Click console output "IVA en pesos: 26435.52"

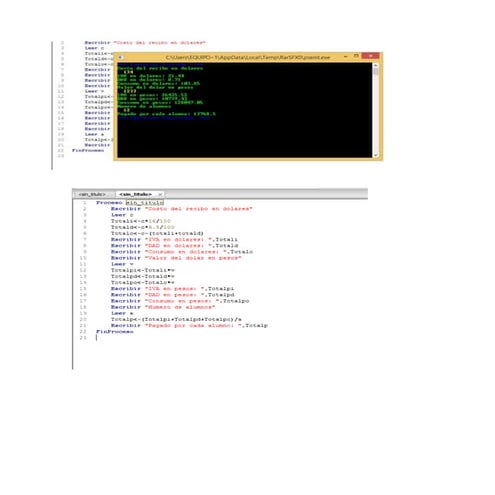152,95
